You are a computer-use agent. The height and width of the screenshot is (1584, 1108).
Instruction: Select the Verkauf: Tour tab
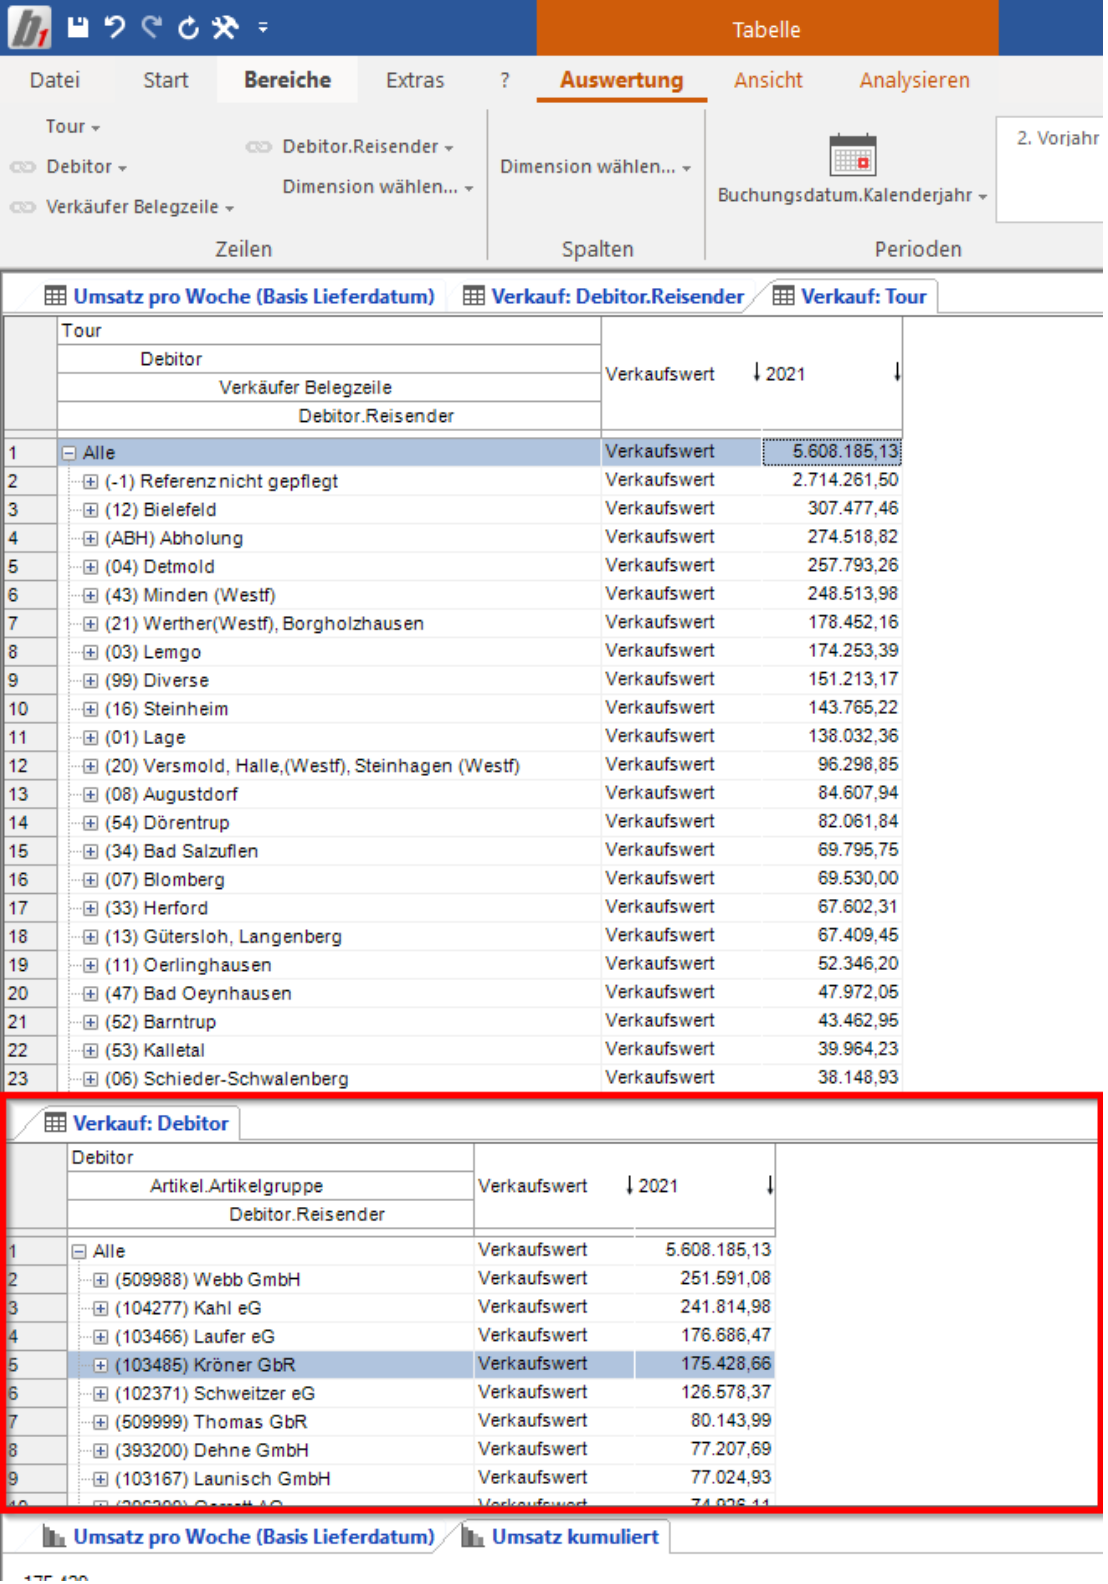click(x=850, y=296)
